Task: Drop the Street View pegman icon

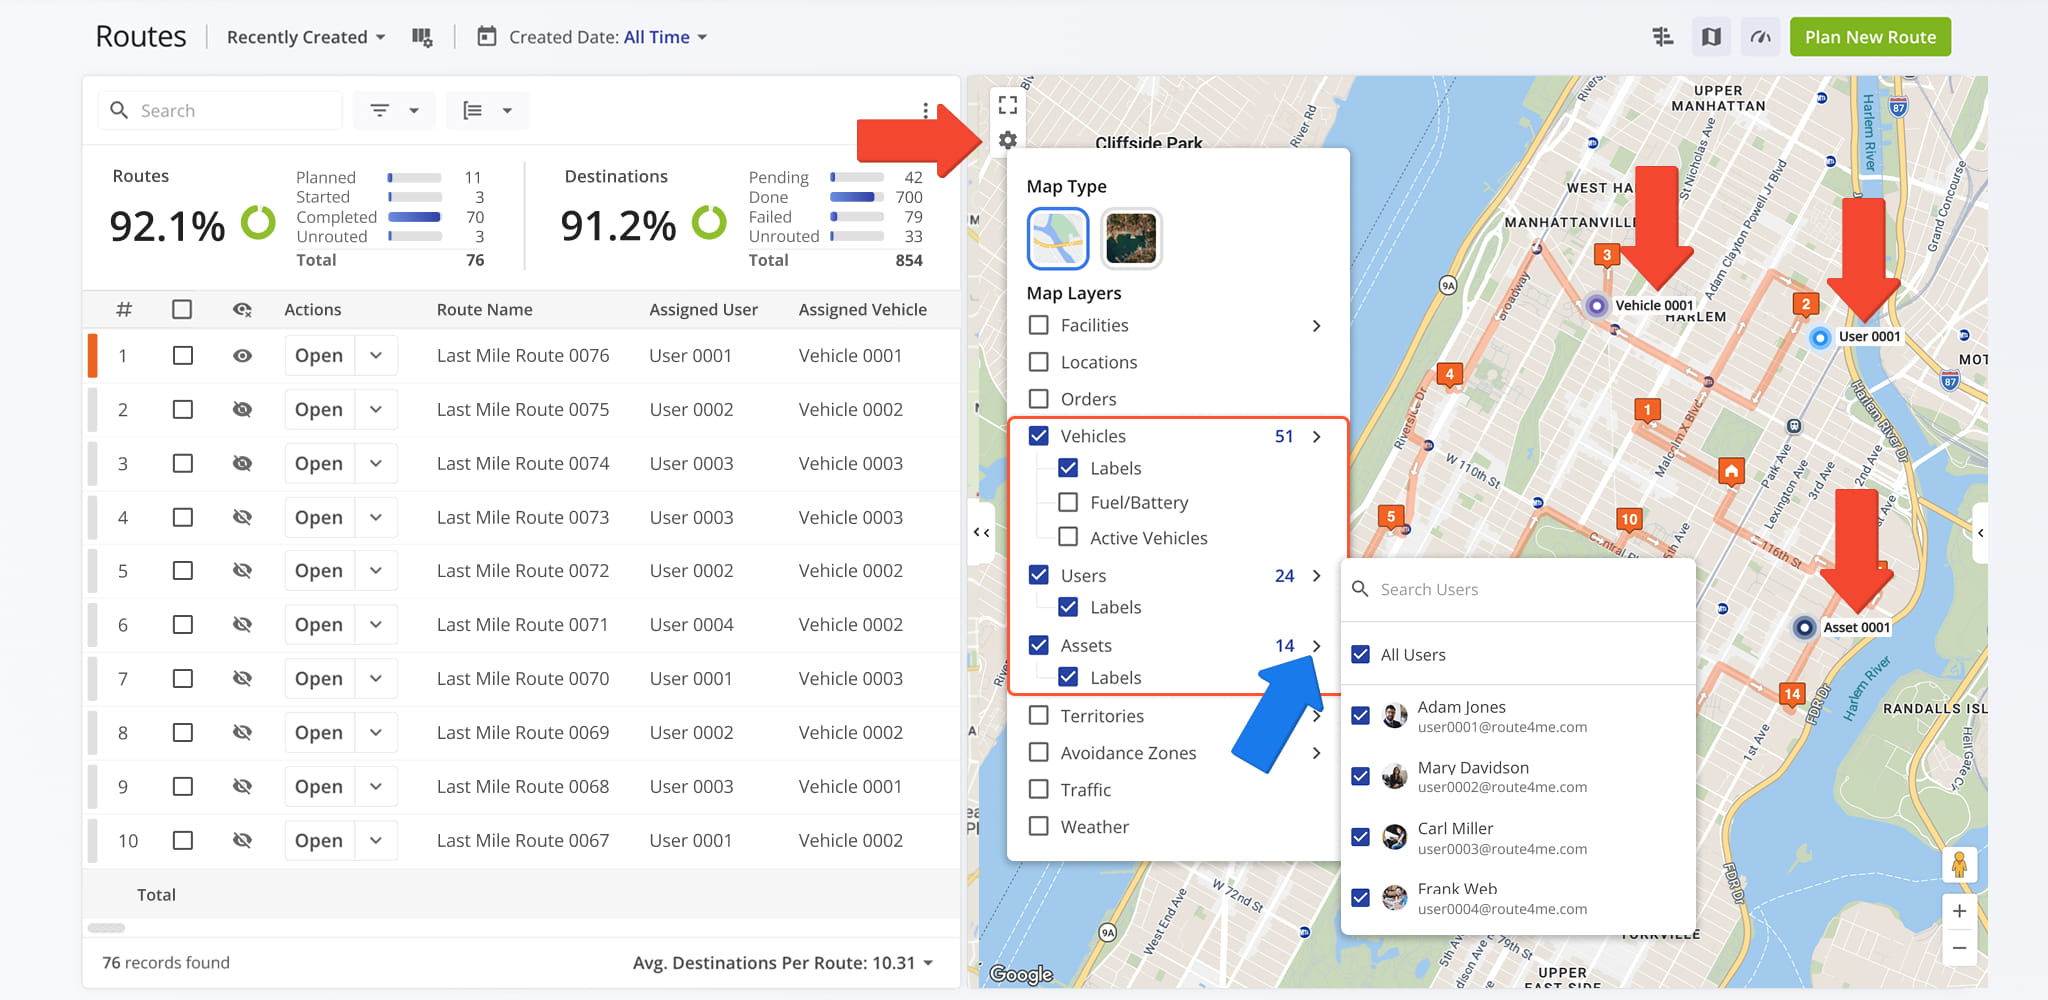Action: pyautogui.click(x=1959, y=864)
